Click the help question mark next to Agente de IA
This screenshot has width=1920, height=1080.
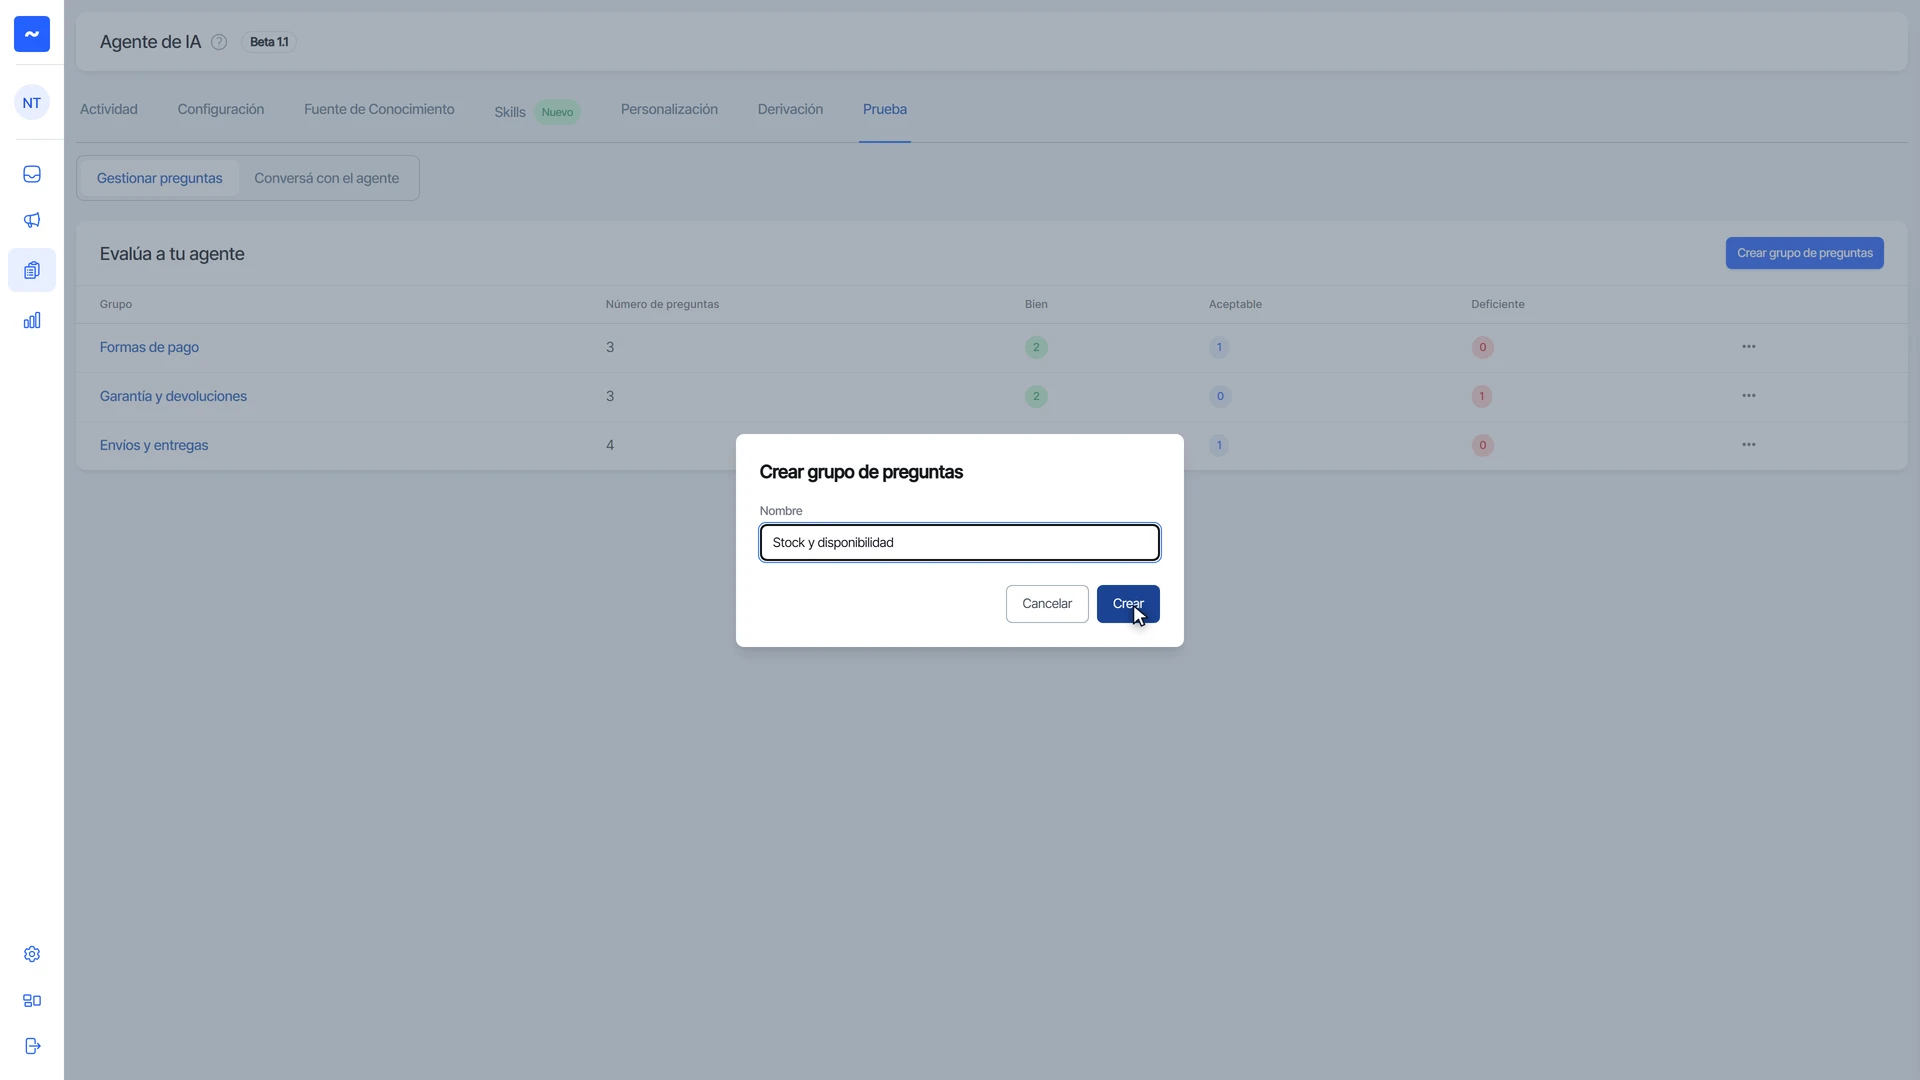(219, 42)
